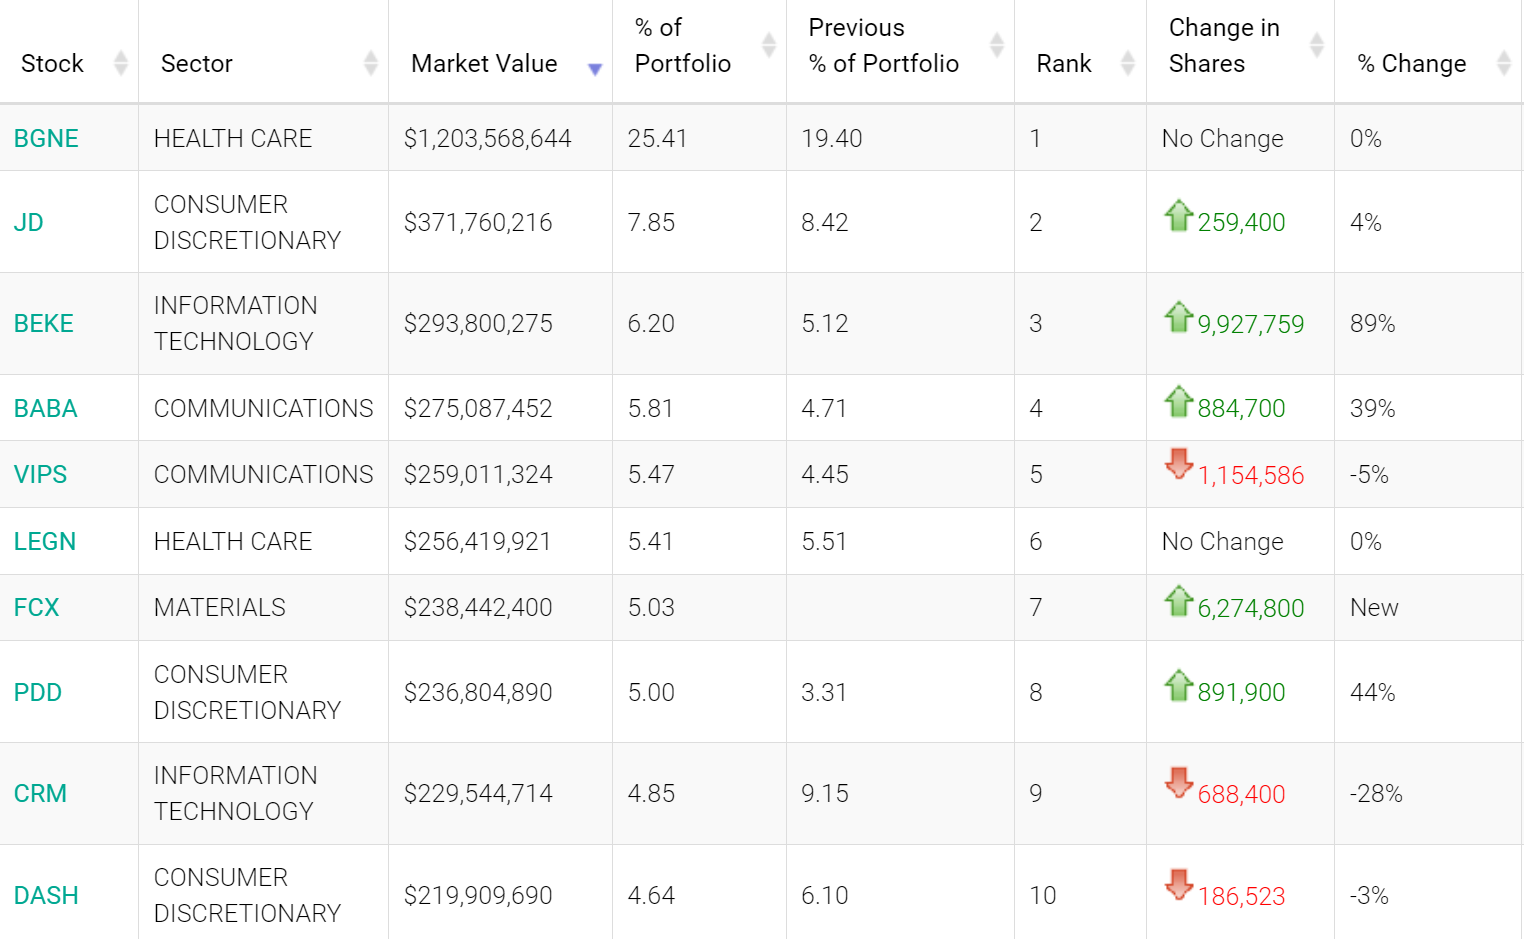This screenshot has width=1524, height=939.
Task: Sort by % of Portfolio arrows
Action: coord(769,45)
